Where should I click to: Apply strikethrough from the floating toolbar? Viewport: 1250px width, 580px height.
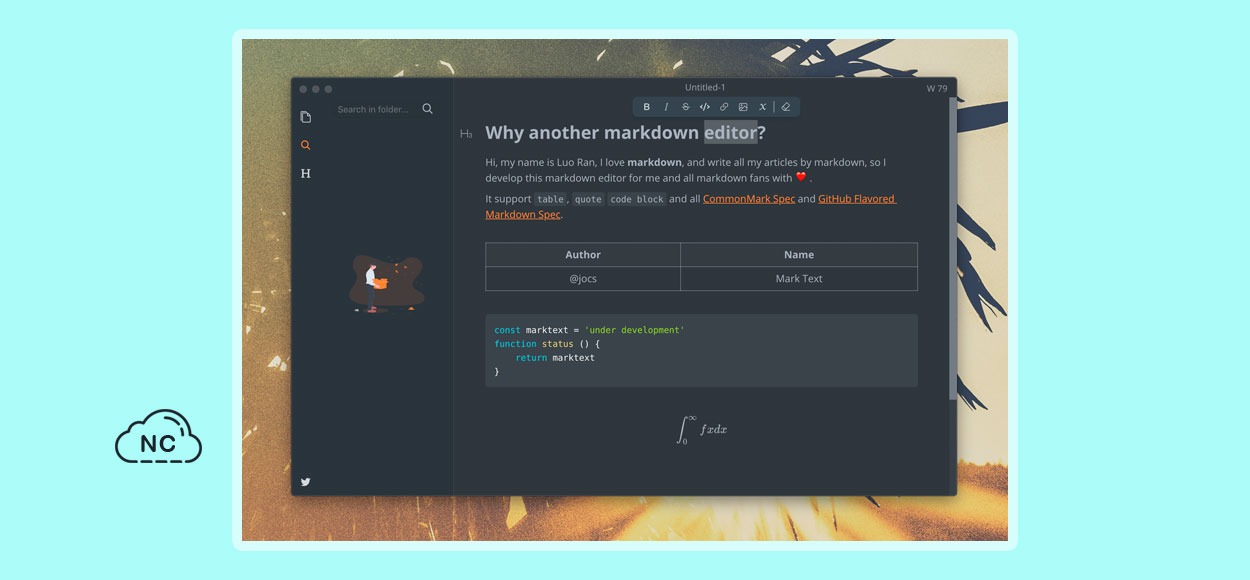point(685,107)
